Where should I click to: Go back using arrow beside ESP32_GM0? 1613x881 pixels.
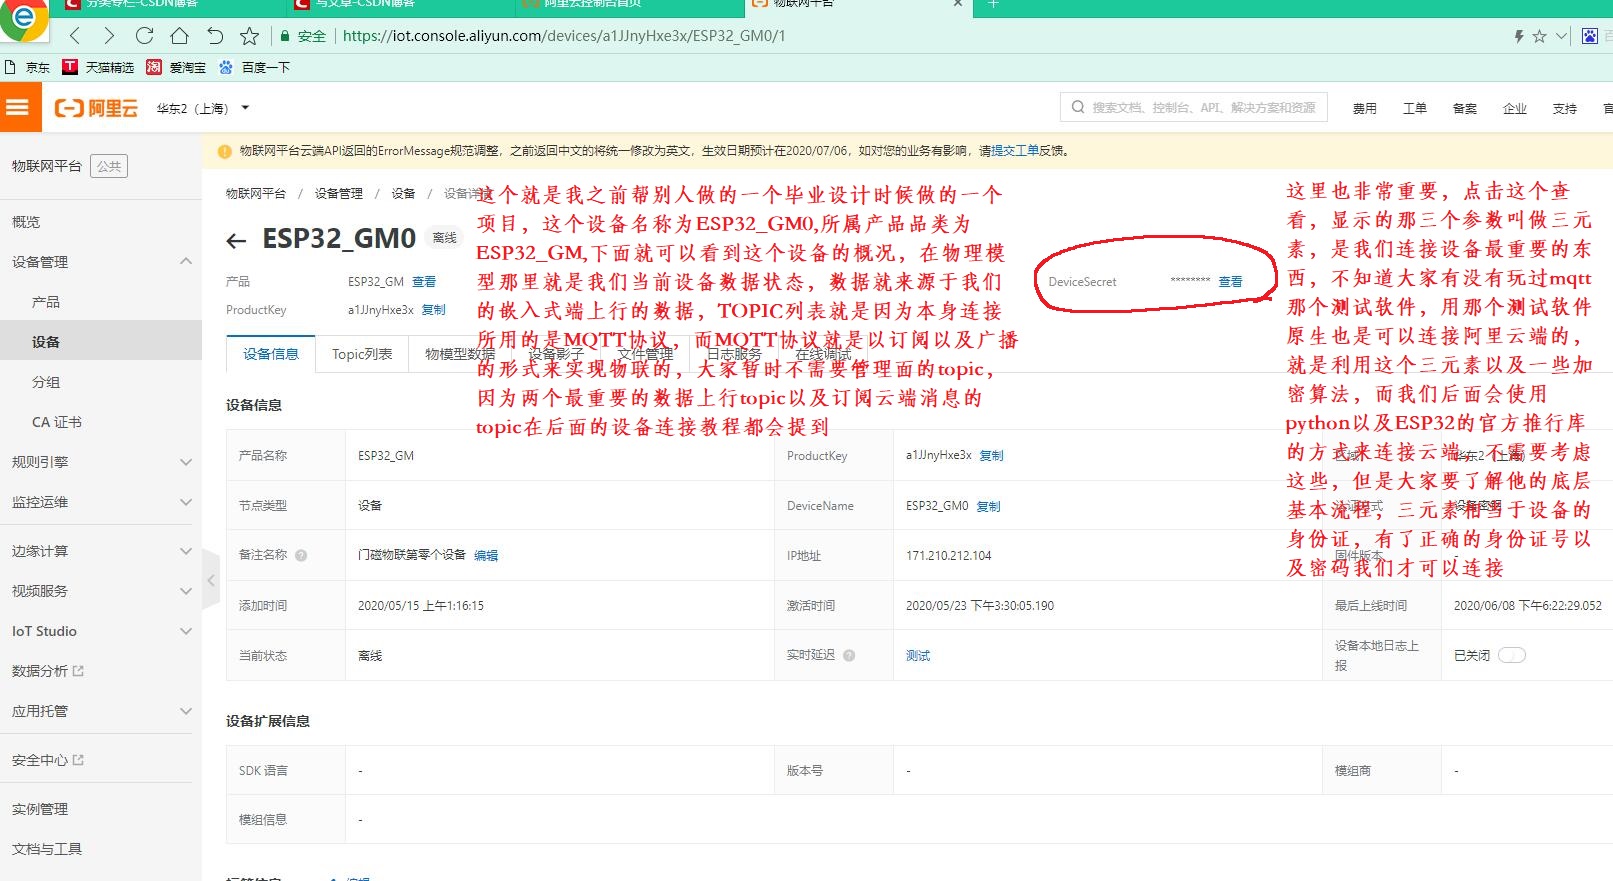coord(236,240)
